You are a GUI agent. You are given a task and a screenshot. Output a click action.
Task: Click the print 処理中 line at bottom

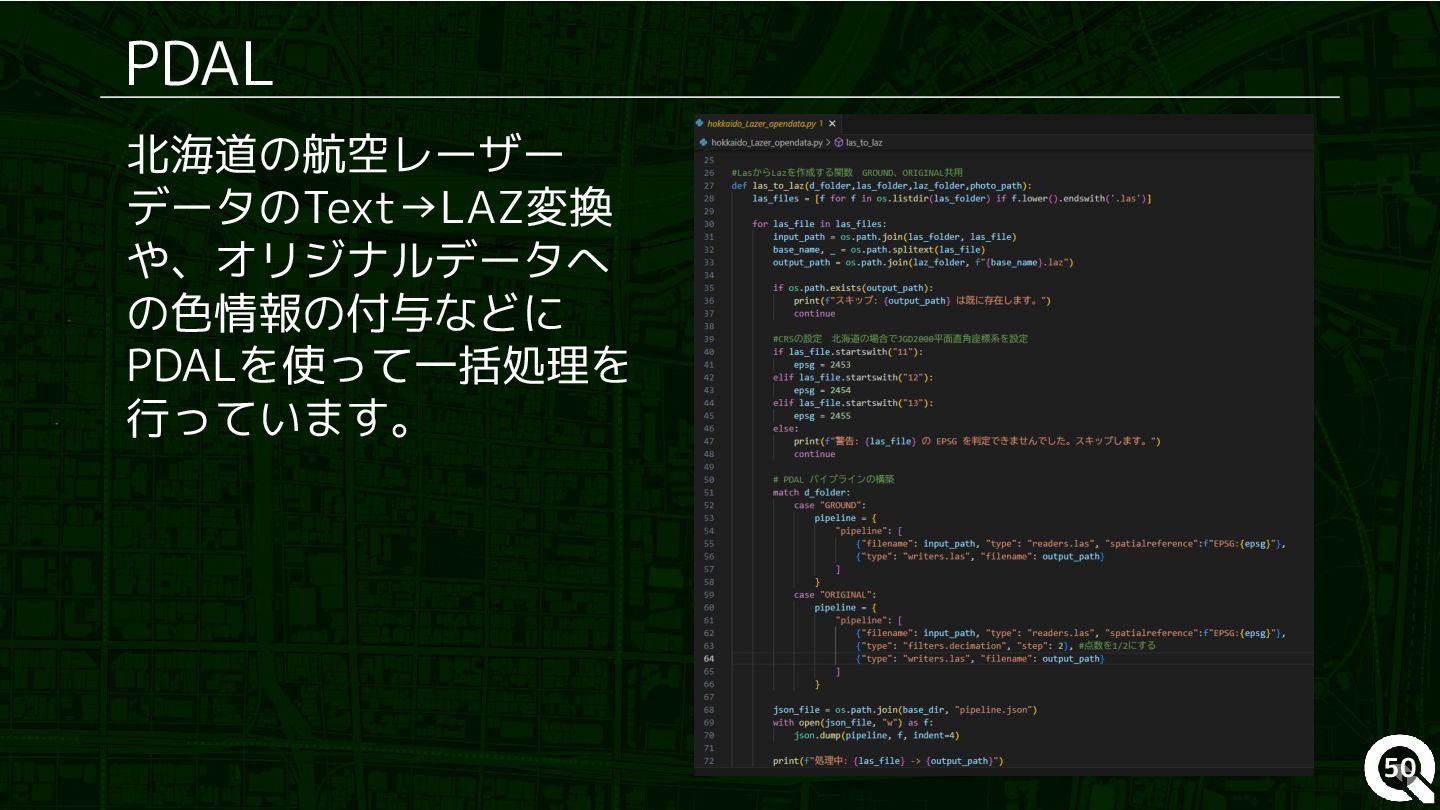(887, 761)
